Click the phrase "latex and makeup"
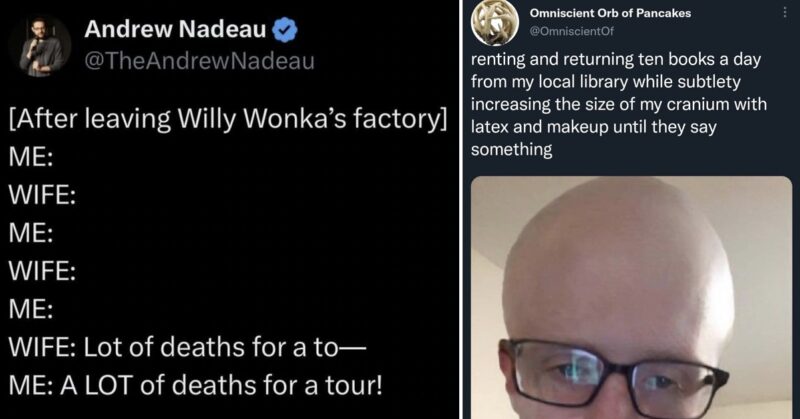The height and width of the screenshot is (419, 800). coord(540,127)
